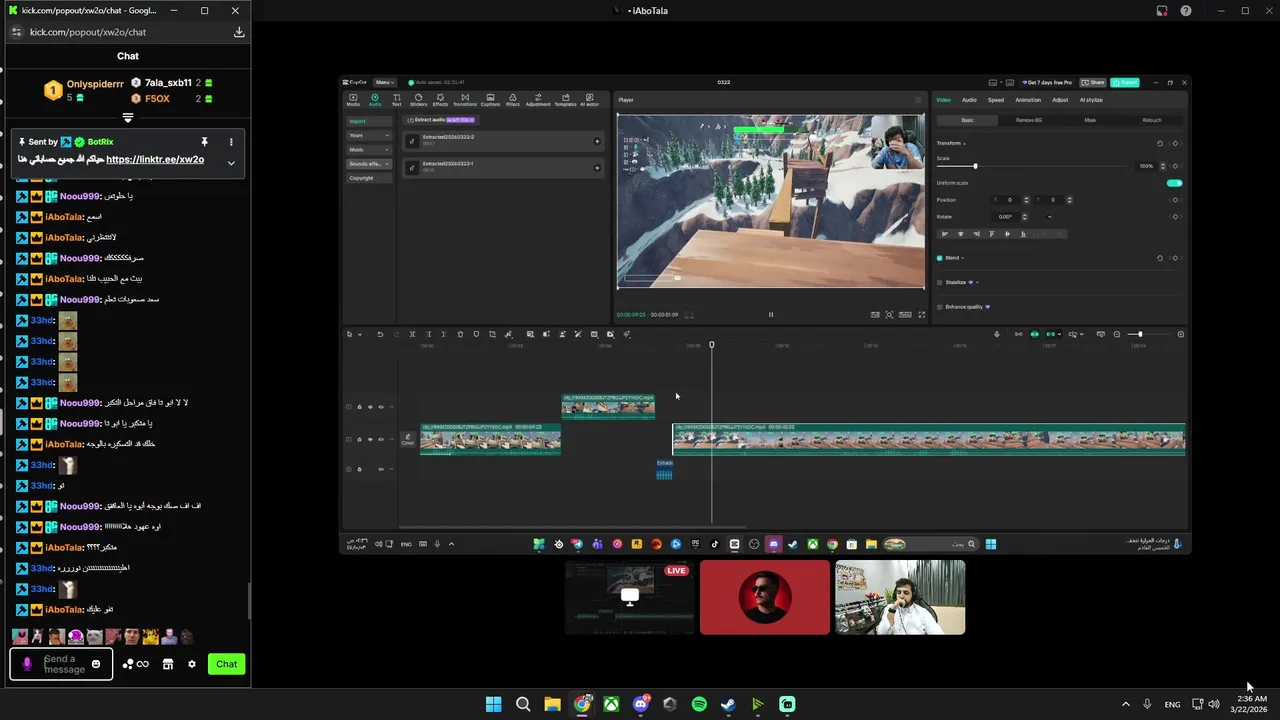Click the Share button in CapCut
This screenshot has width=1280, height=720.
point(1093,82)
